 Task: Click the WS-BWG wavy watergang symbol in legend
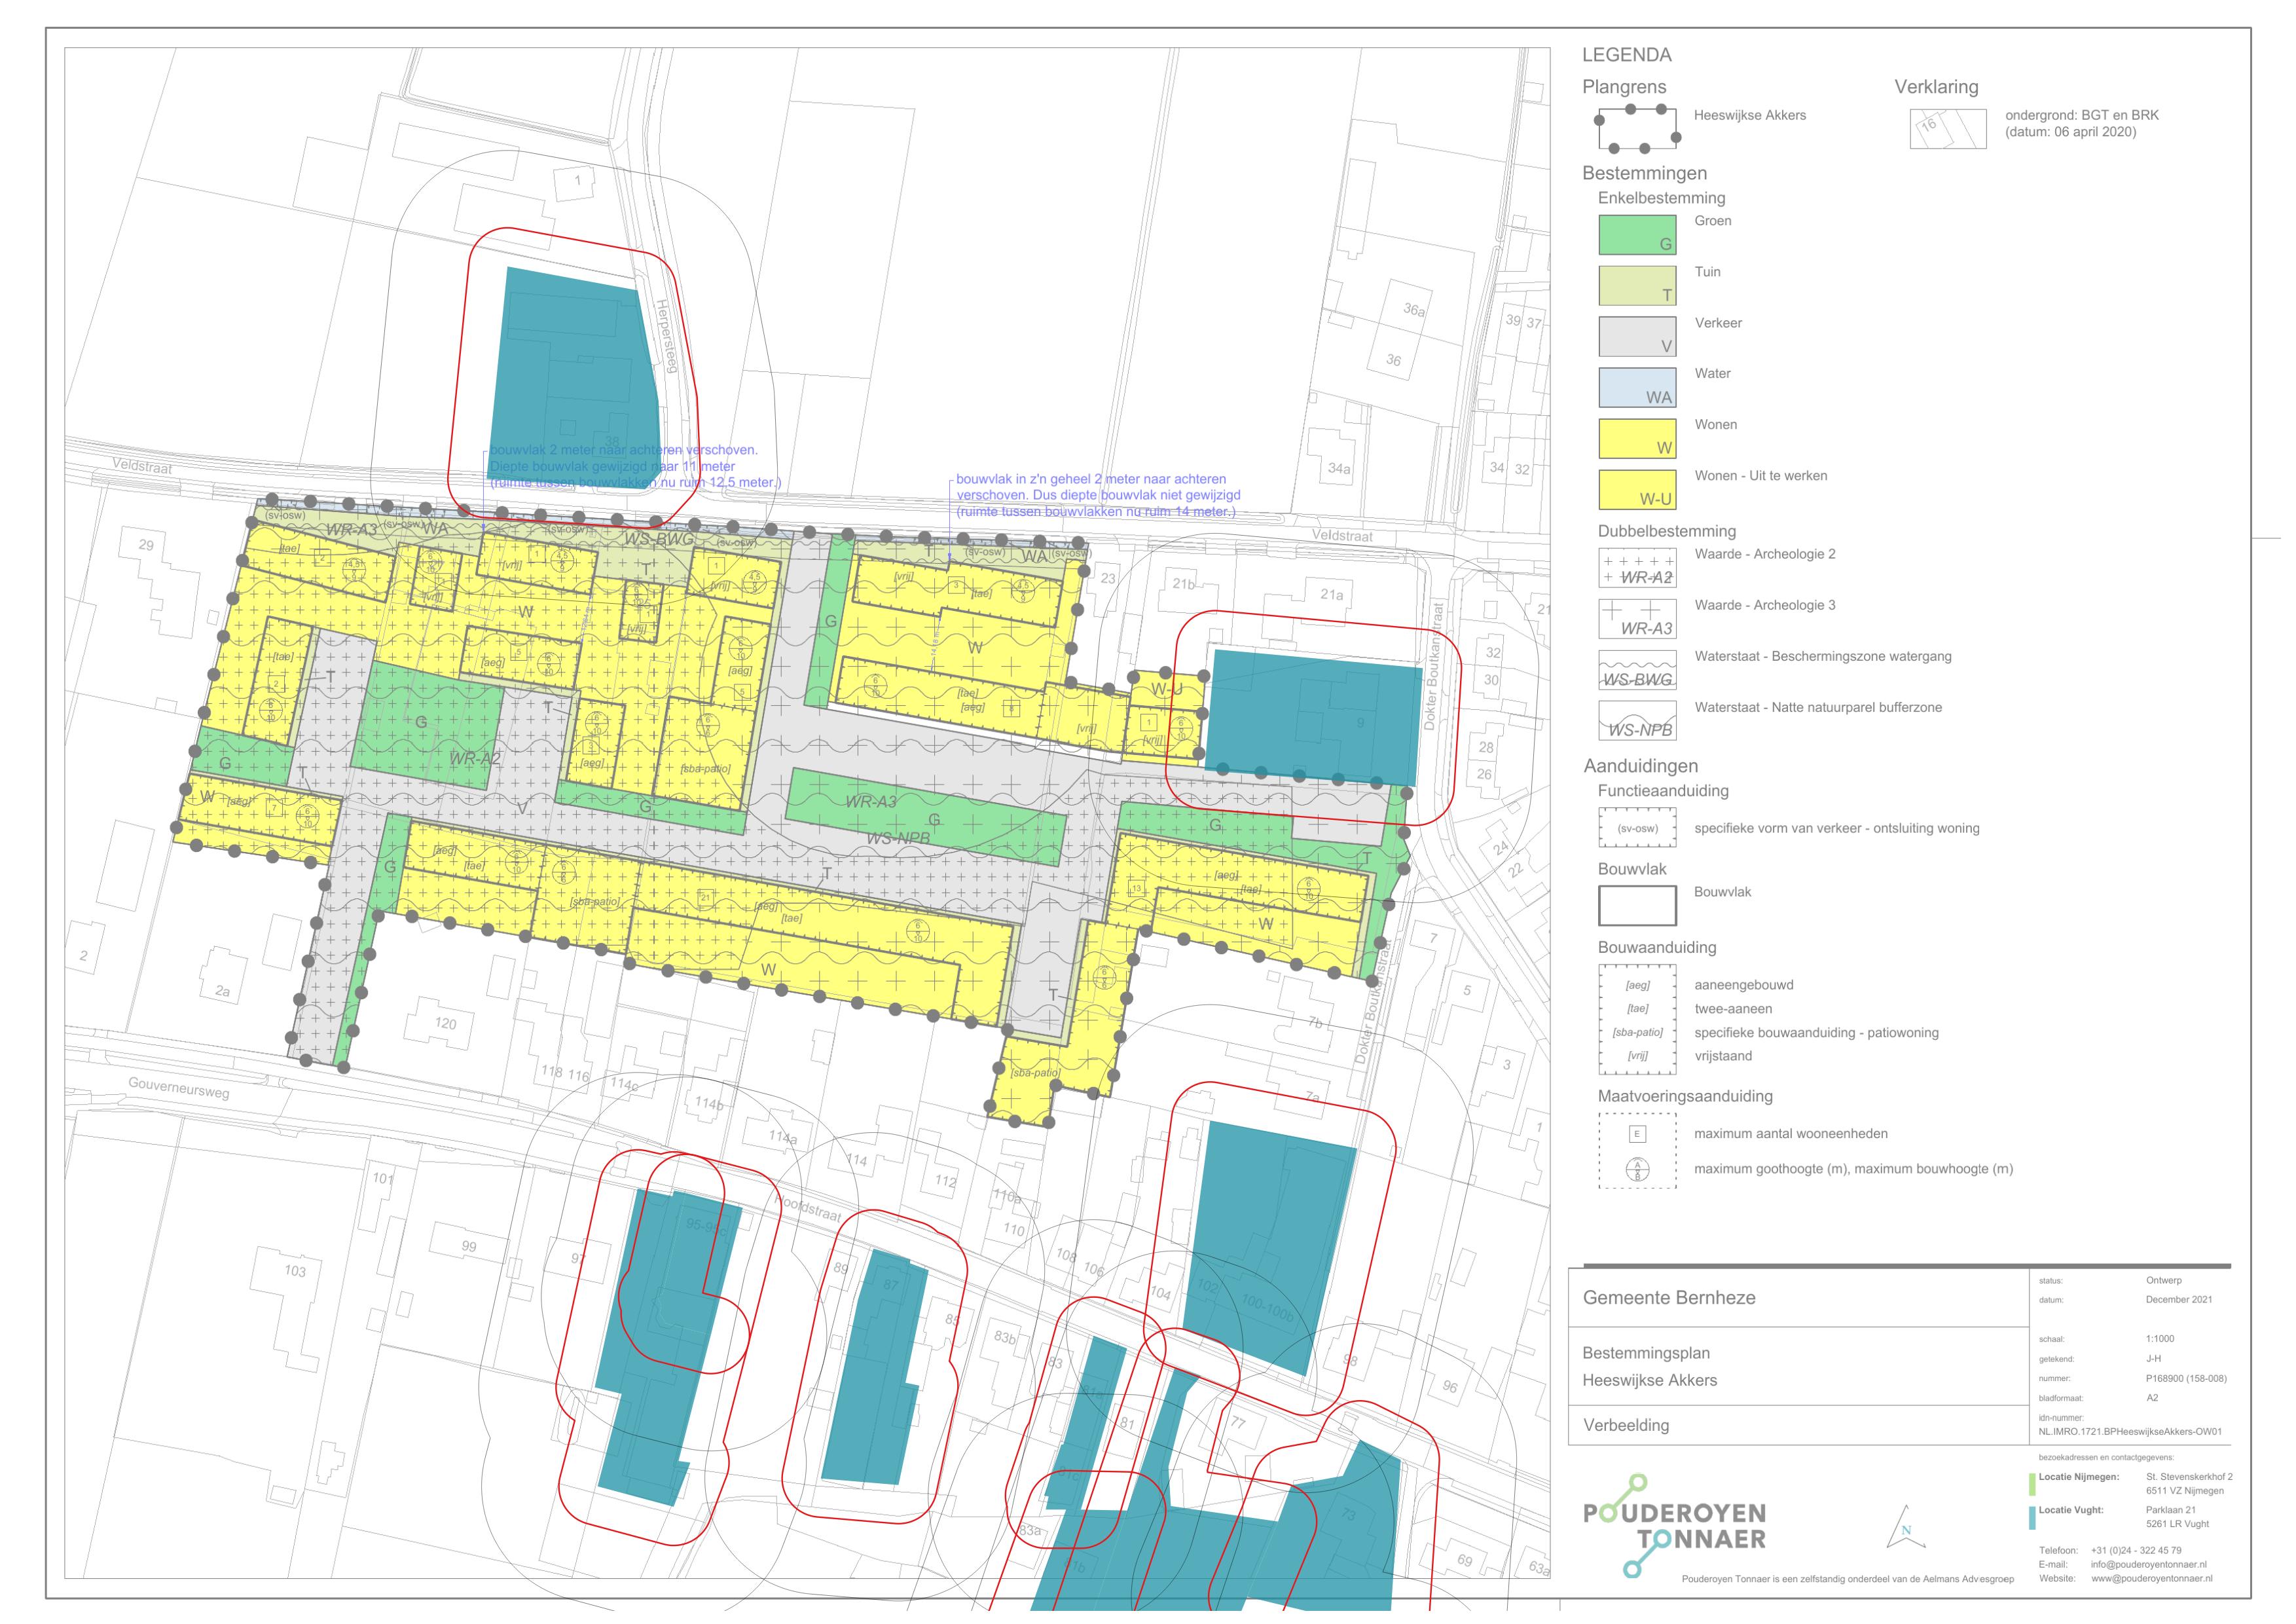[x=1637, y=670]
